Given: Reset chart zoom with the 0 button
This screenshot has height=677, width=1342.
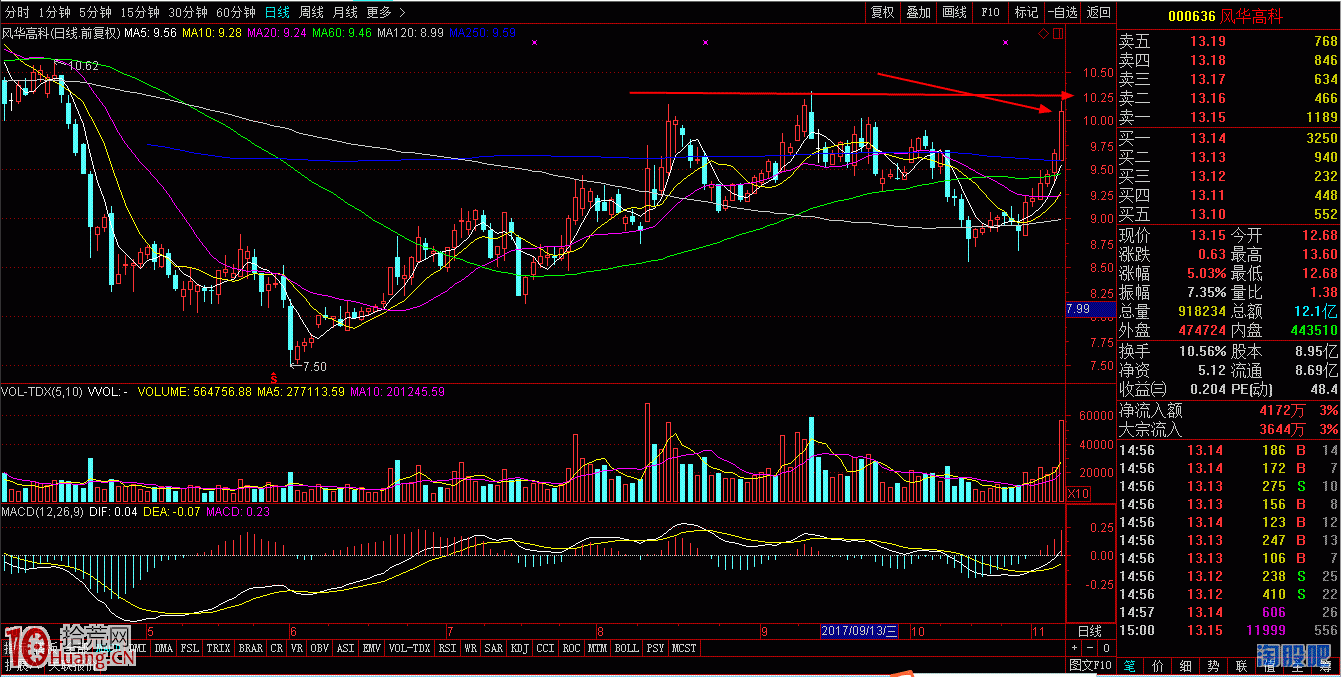Looking at the screenshot, I should click(x=1104, y=648).
